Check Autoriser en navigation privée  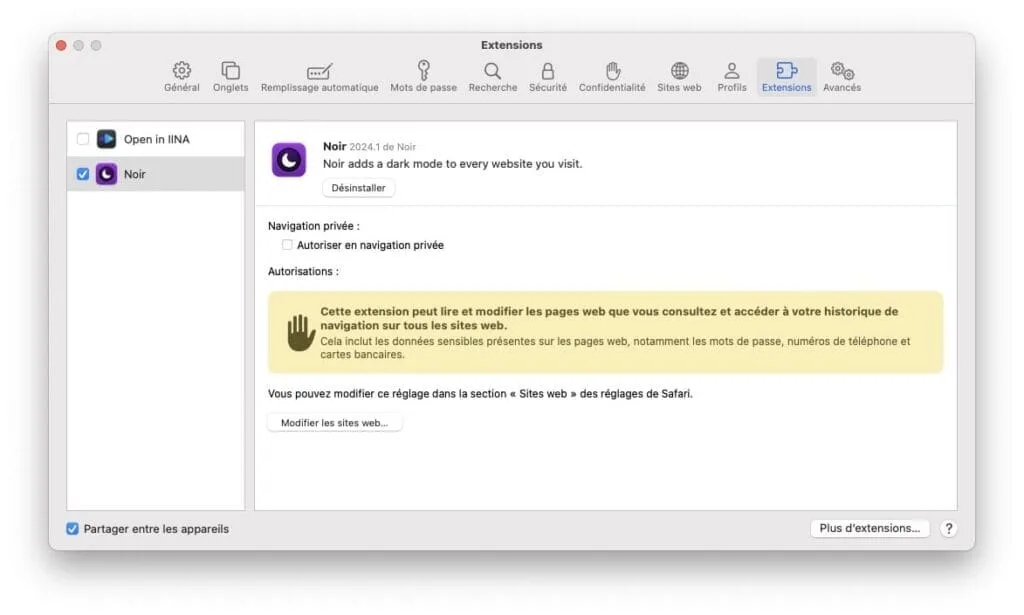(287, 244)
